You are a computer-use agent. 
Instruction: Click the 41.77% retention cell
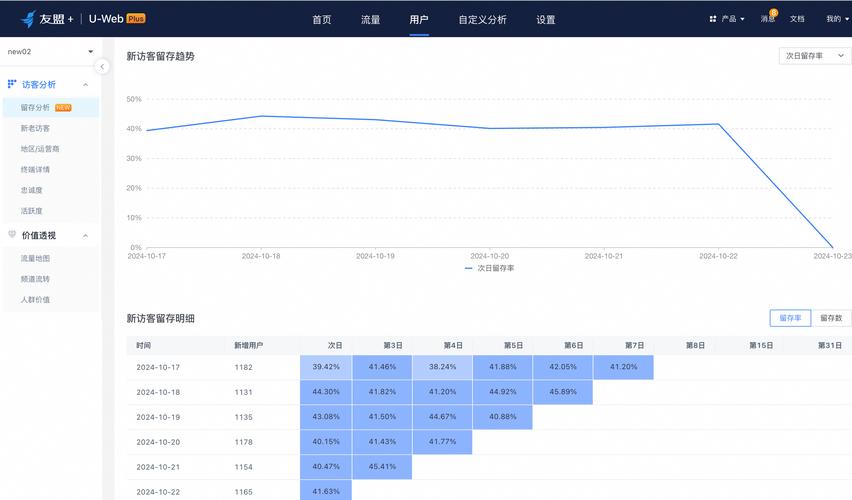tap(442, 442)
